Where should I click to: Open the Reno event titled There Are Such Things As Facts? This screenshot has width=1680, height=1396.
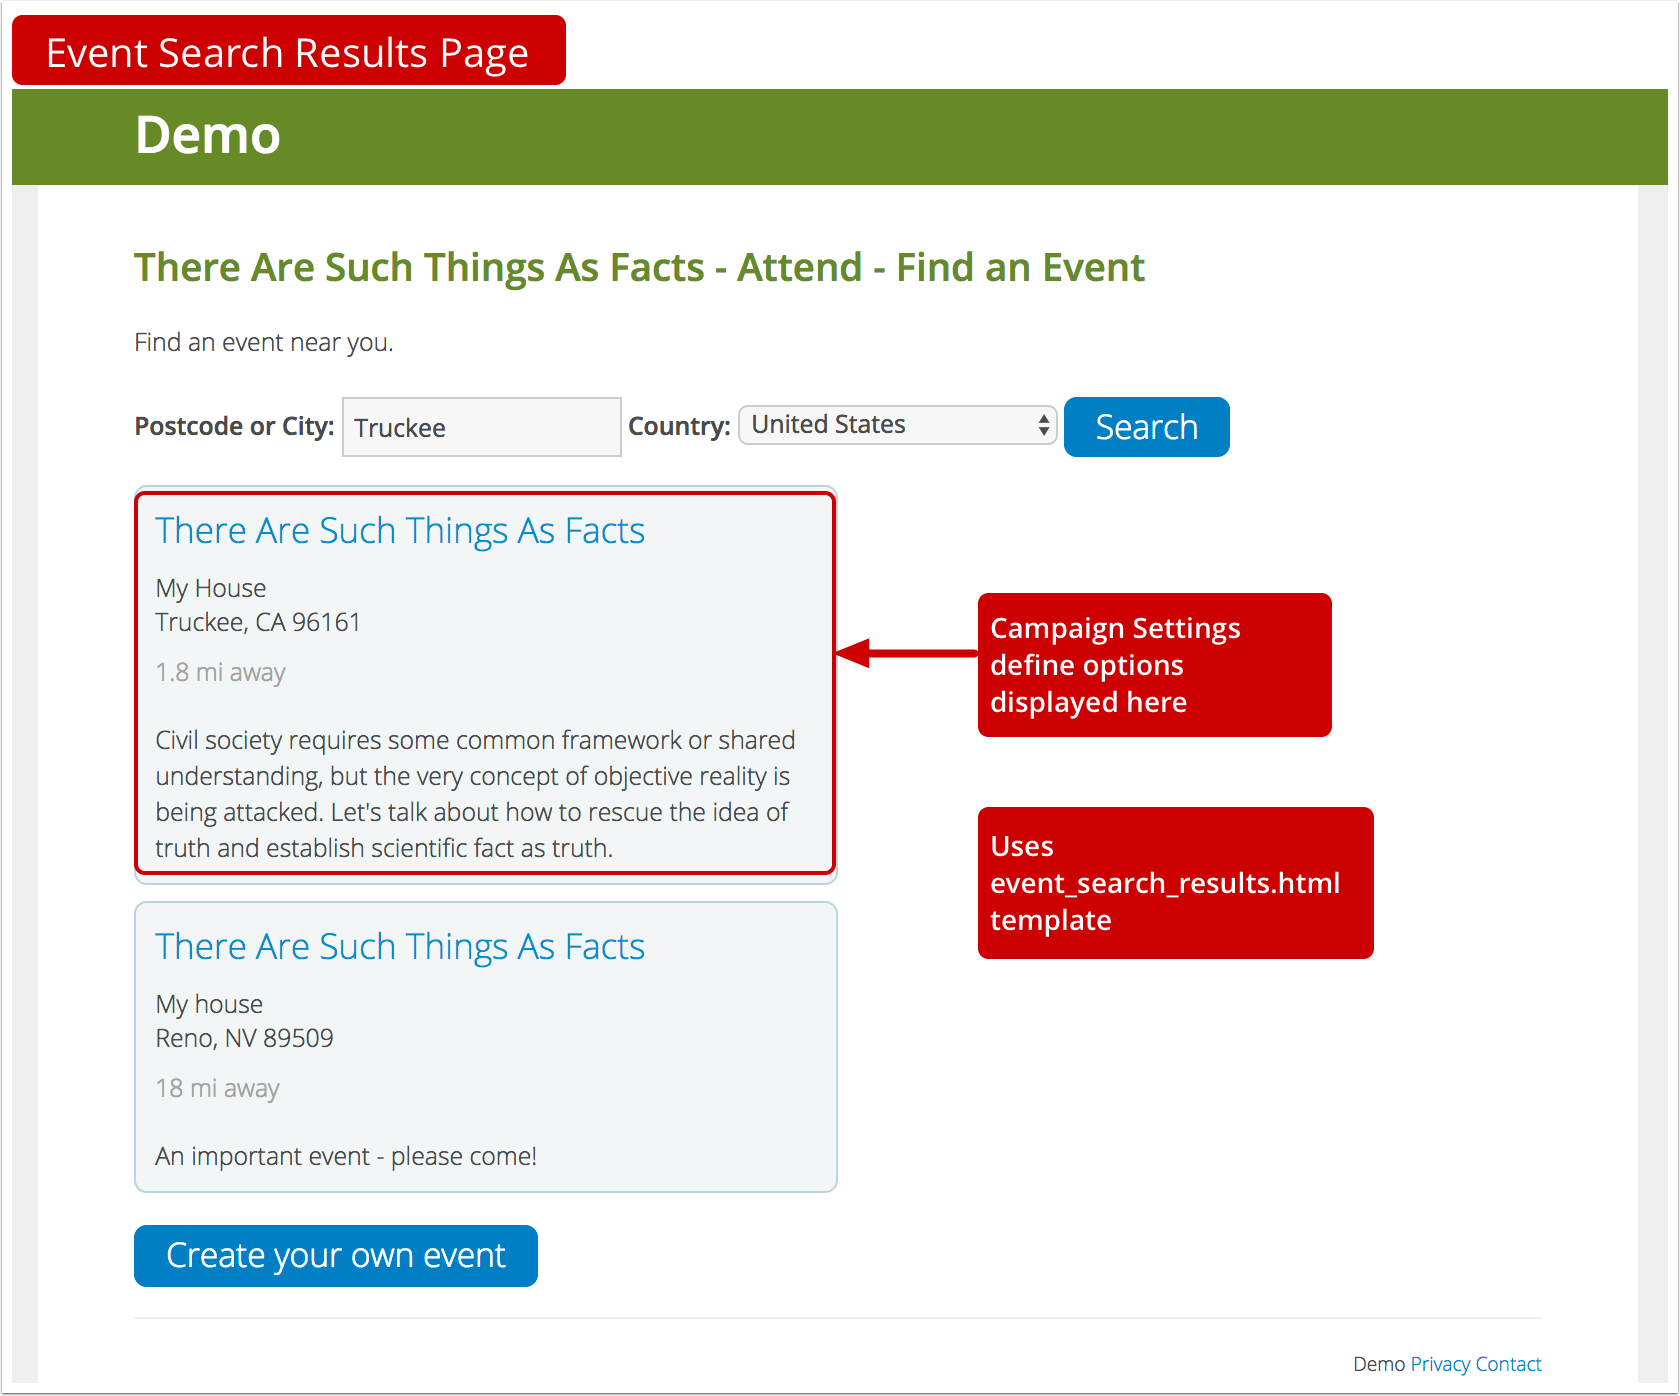[399, 946]
